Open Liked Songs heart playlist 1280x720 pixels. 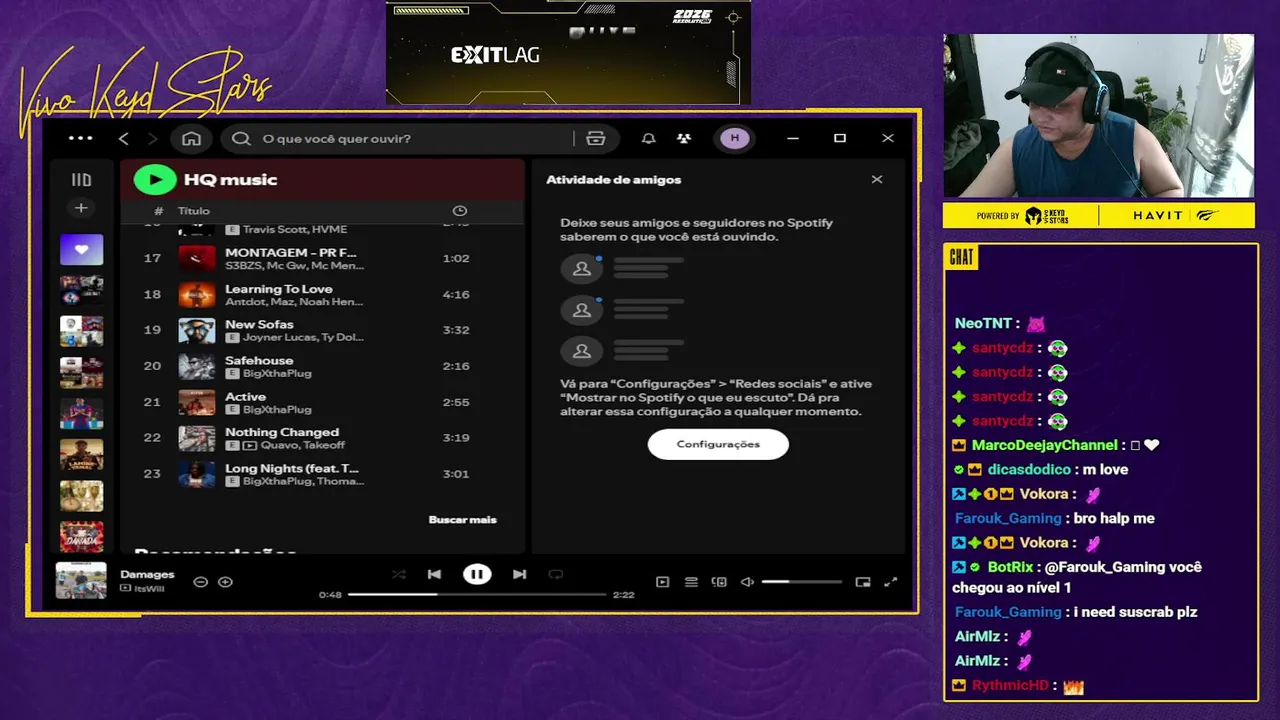click(x=81, y=250)
